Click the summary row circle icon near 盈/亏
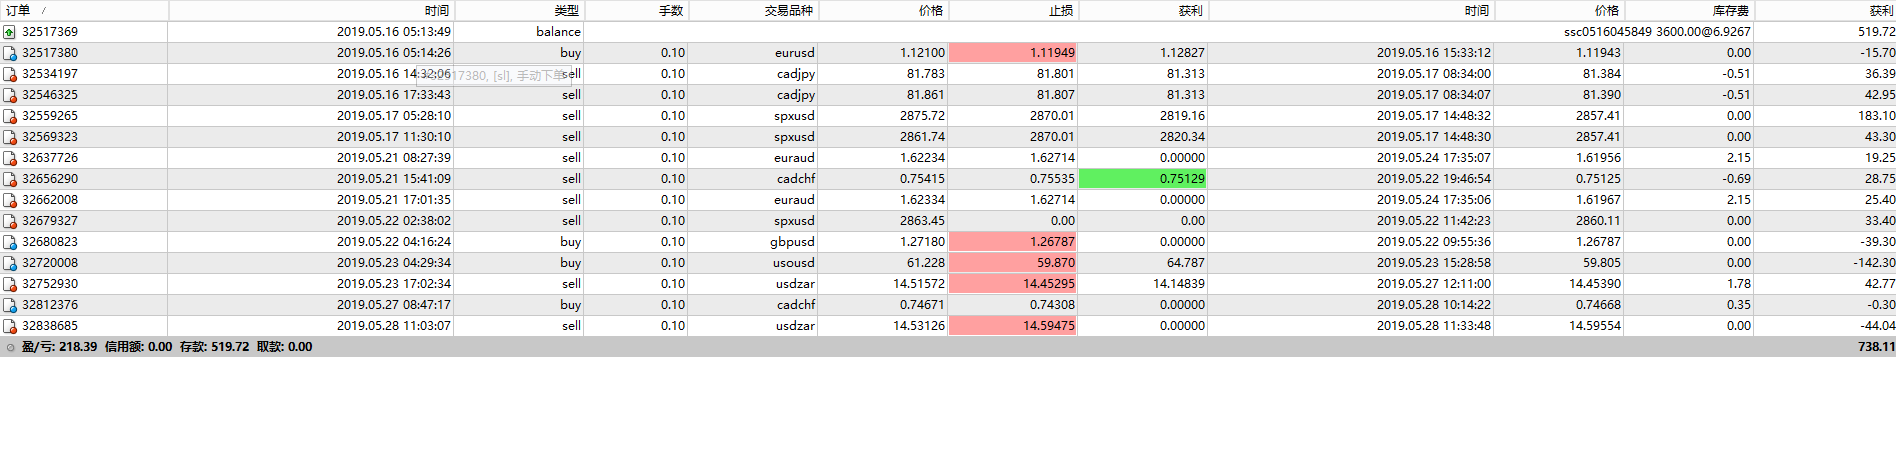The image size is (1896, 455). [10, 347]
